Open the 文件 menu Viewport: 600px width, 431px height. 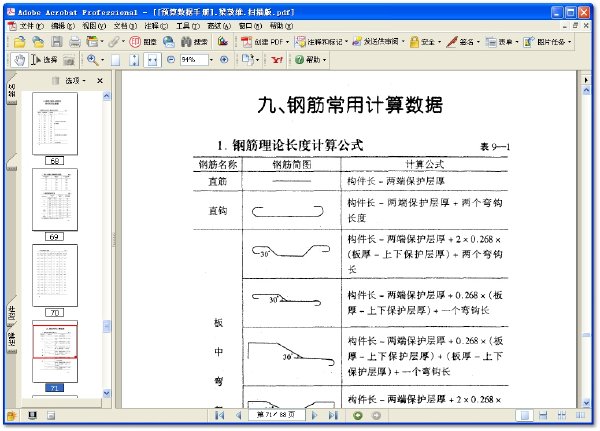(x=32, y=26)
